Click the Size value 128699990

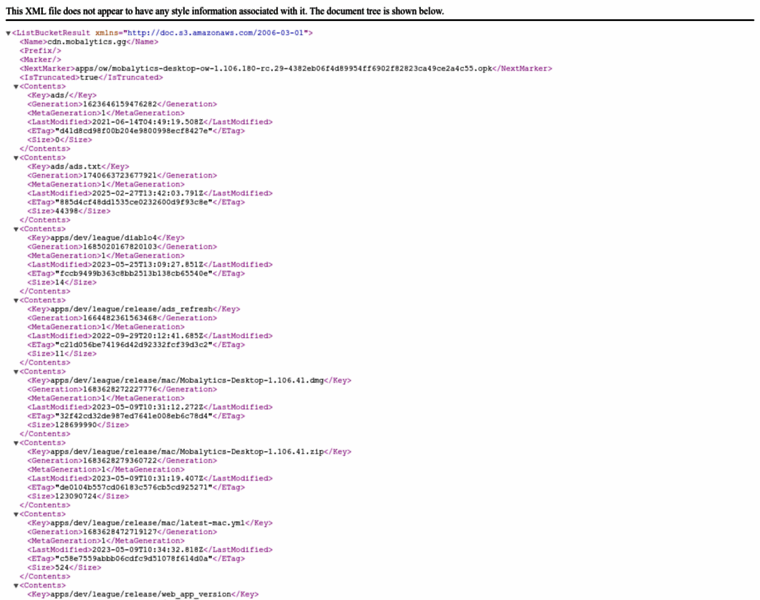(x=76, y=425)
